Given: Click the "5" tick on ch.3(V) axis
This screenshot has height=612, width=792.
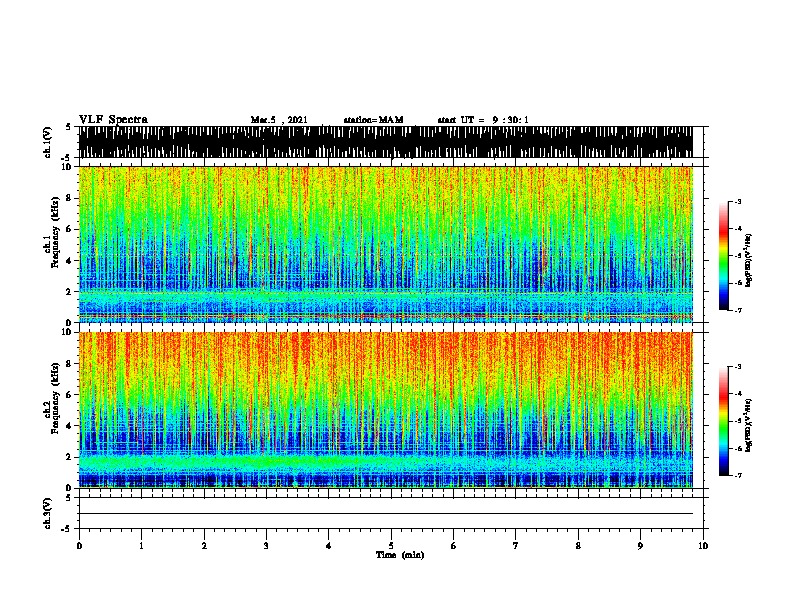Looking at the screenshot, I should click(68, 497).
